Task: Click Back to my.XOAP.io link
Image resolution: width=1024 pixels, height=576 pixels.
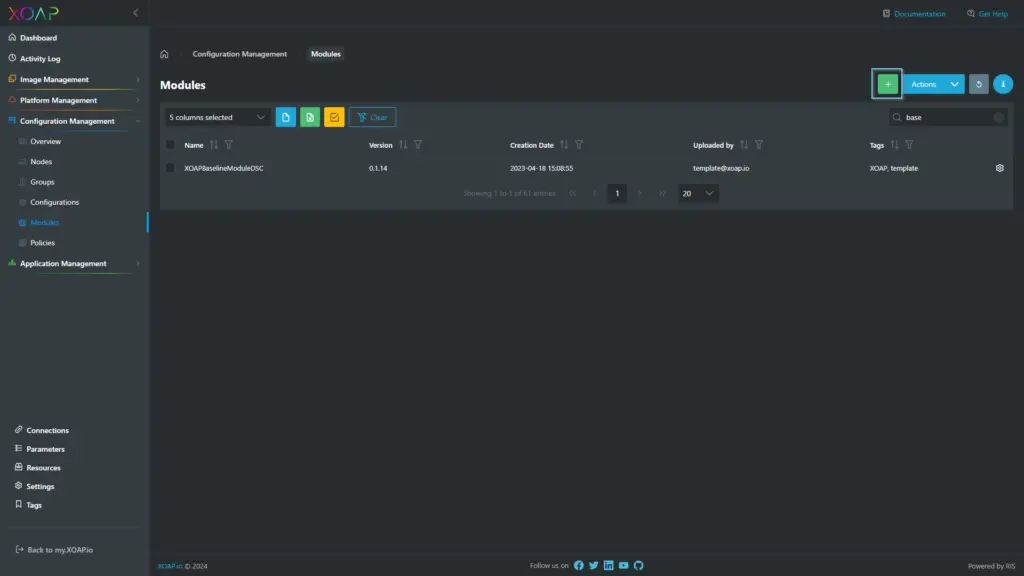Action: coord(54,550)
